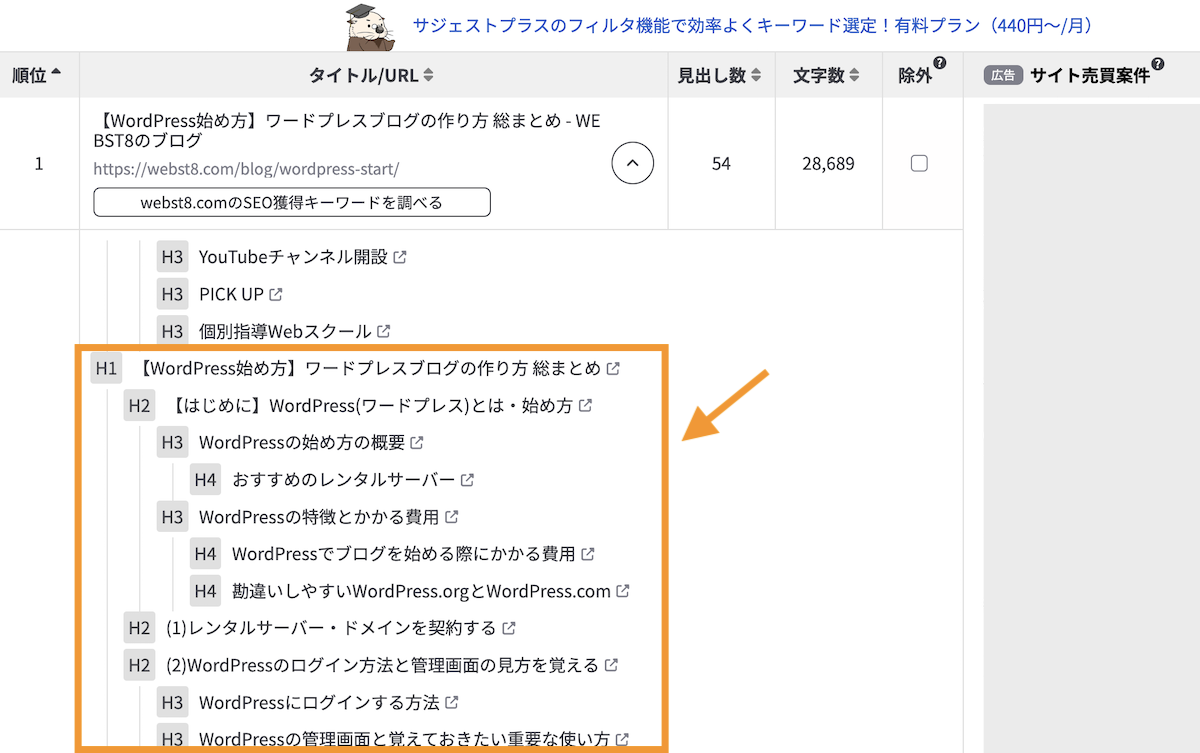1200x753 pixels.
Task: Open external link icon beside WordPress.orgとWordPress.com
Action: [623, 591]
